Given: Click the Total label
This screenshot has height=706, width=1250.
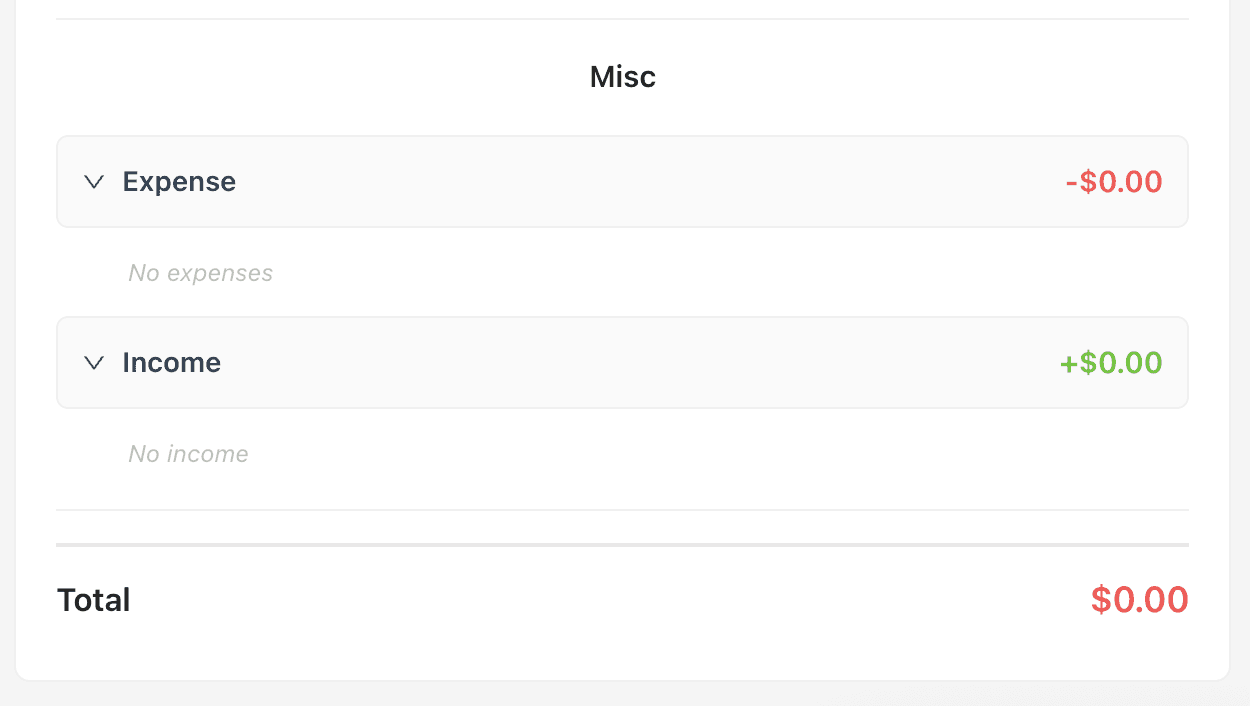Looking at the screenshot, I should coord(94,600).
